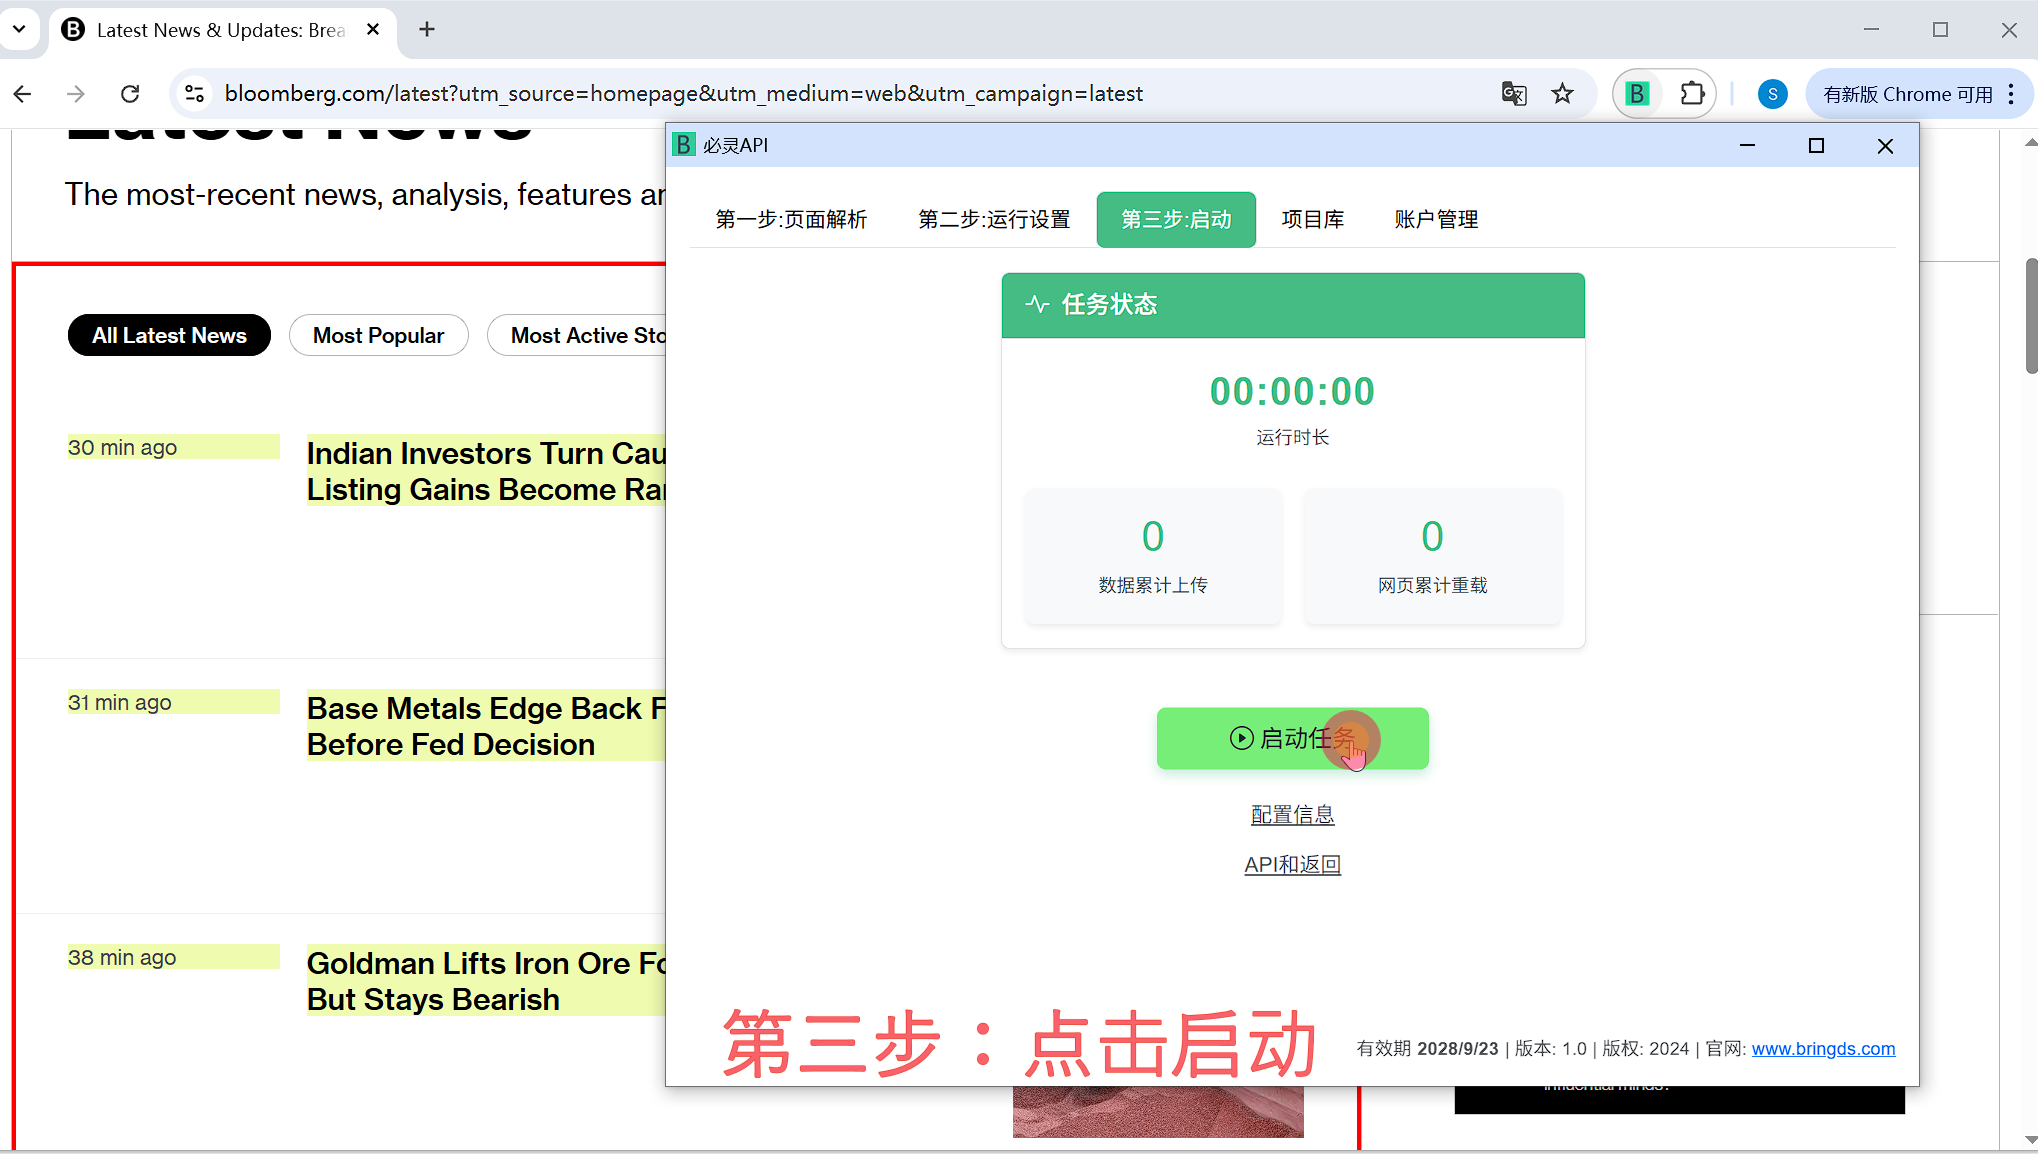2038x1154 pixels.
Task: Expand the tab search dropdown arrow
Action: tap(19, 30)
